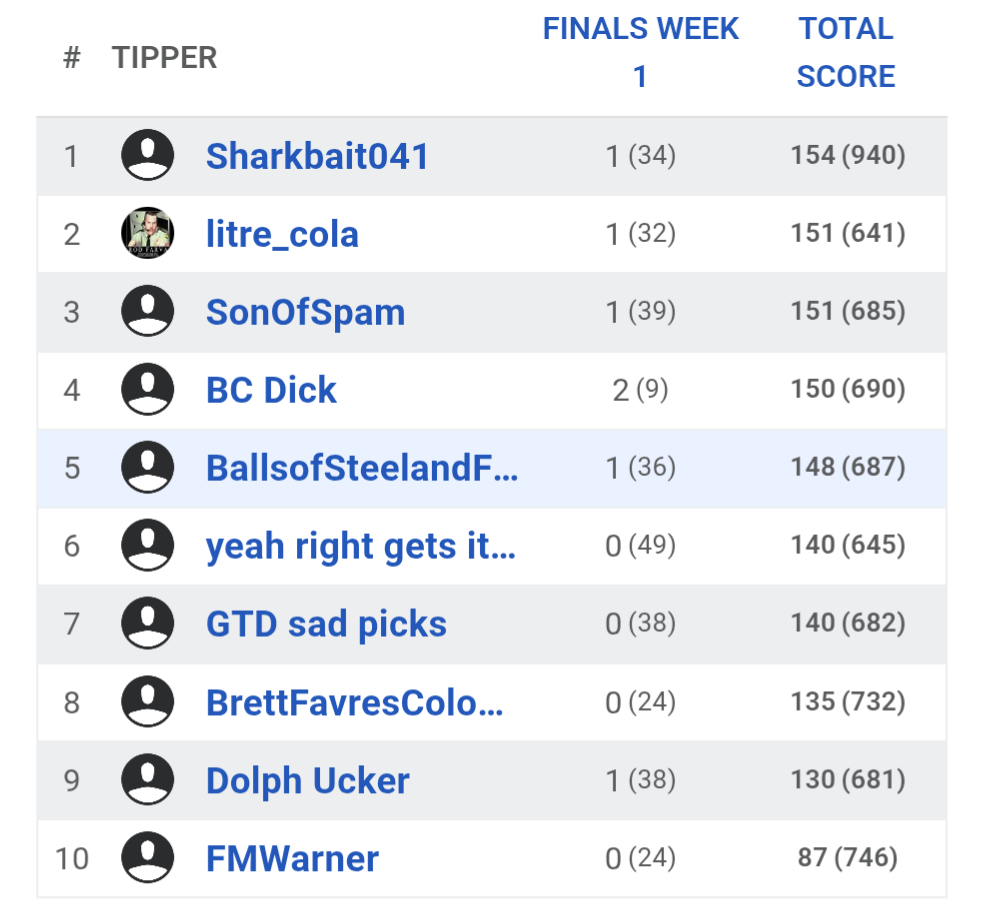The height and width of the screenshot is (922, 989).
Task: Click the avatar icon beside BrettFavresColo…
Action: click(x=147, y=702)
